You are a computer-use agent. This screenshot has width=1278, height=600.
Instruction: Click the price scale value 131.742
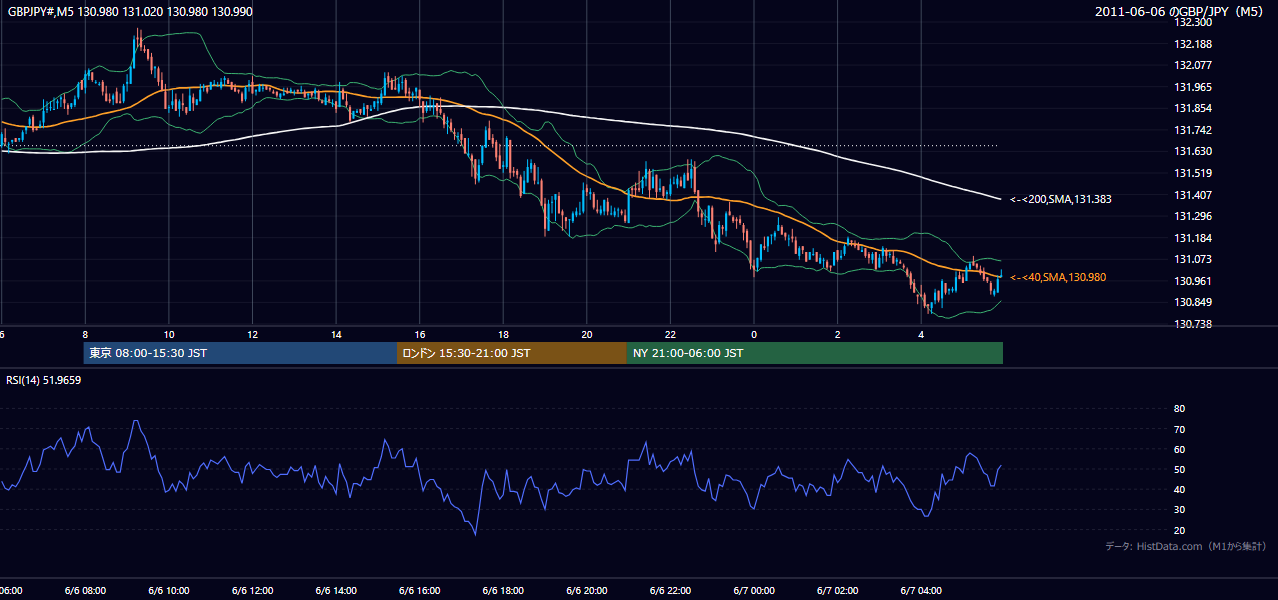[x=1192, y=130]
